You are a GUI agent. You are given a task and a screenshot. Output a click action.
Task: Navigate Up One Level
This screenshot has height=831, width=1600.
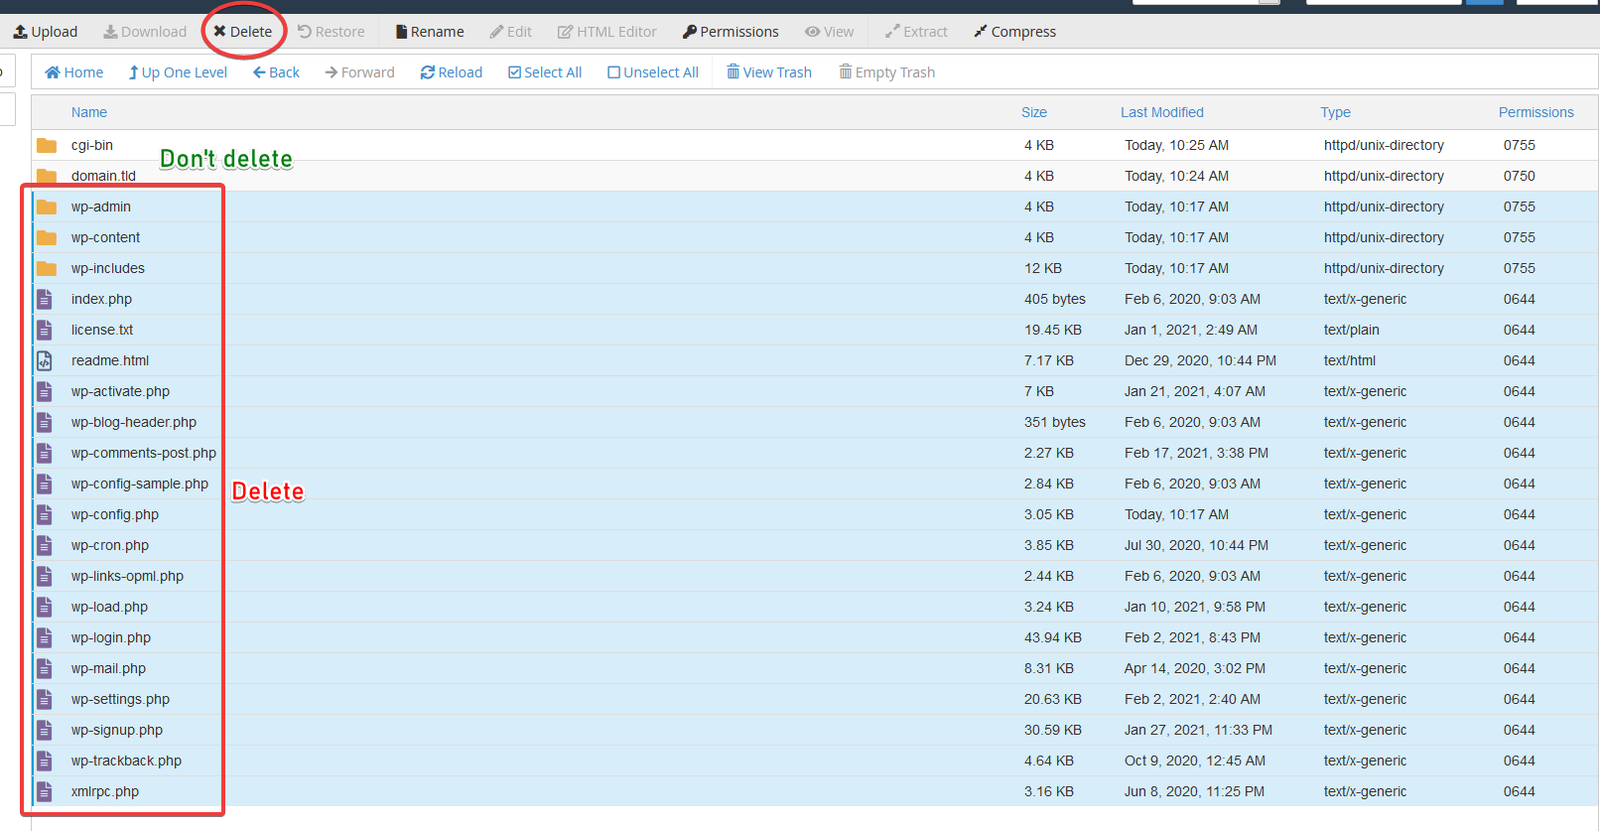(178, 72)
